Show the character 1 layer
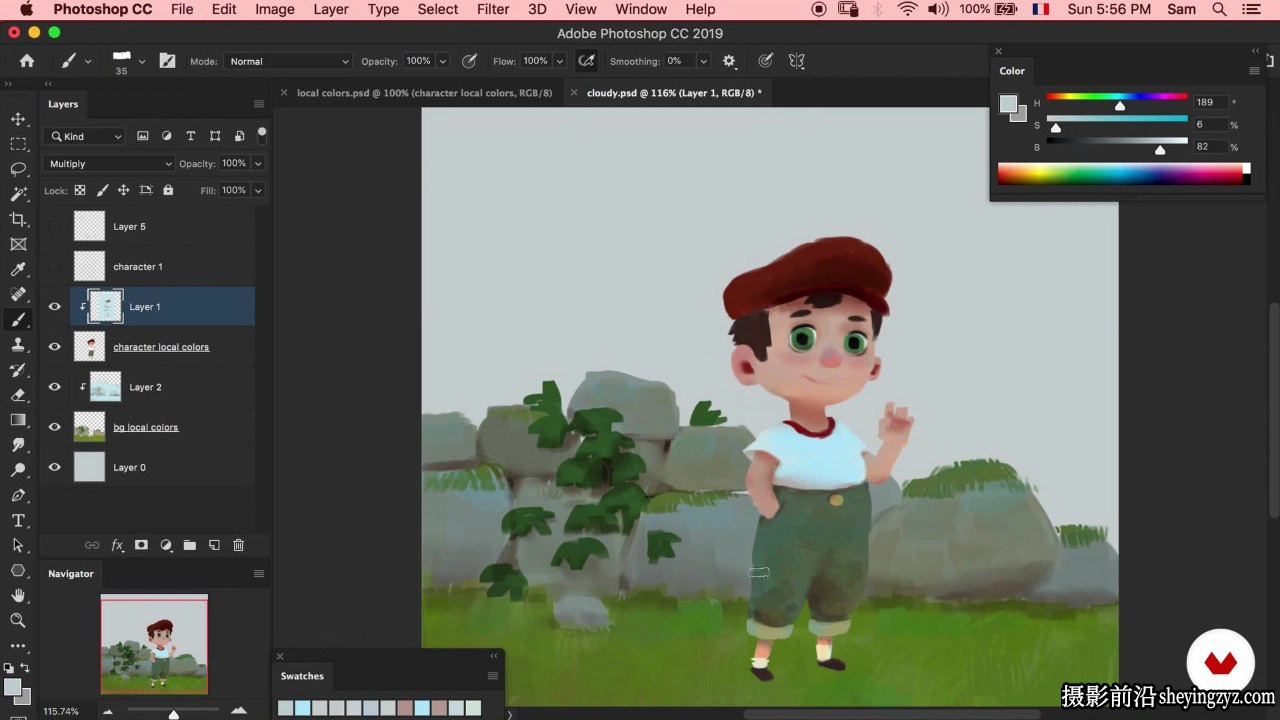The width and height of the screenshot is (1280, 720). pyautogui.click(x=55, y=267)
